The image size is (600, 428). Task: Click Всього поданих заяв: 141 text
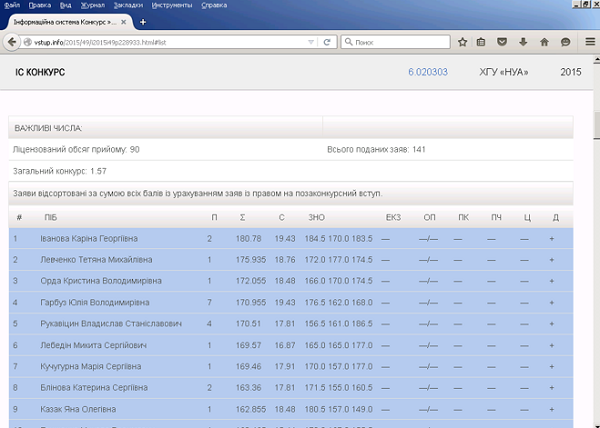tap(376, 150)
